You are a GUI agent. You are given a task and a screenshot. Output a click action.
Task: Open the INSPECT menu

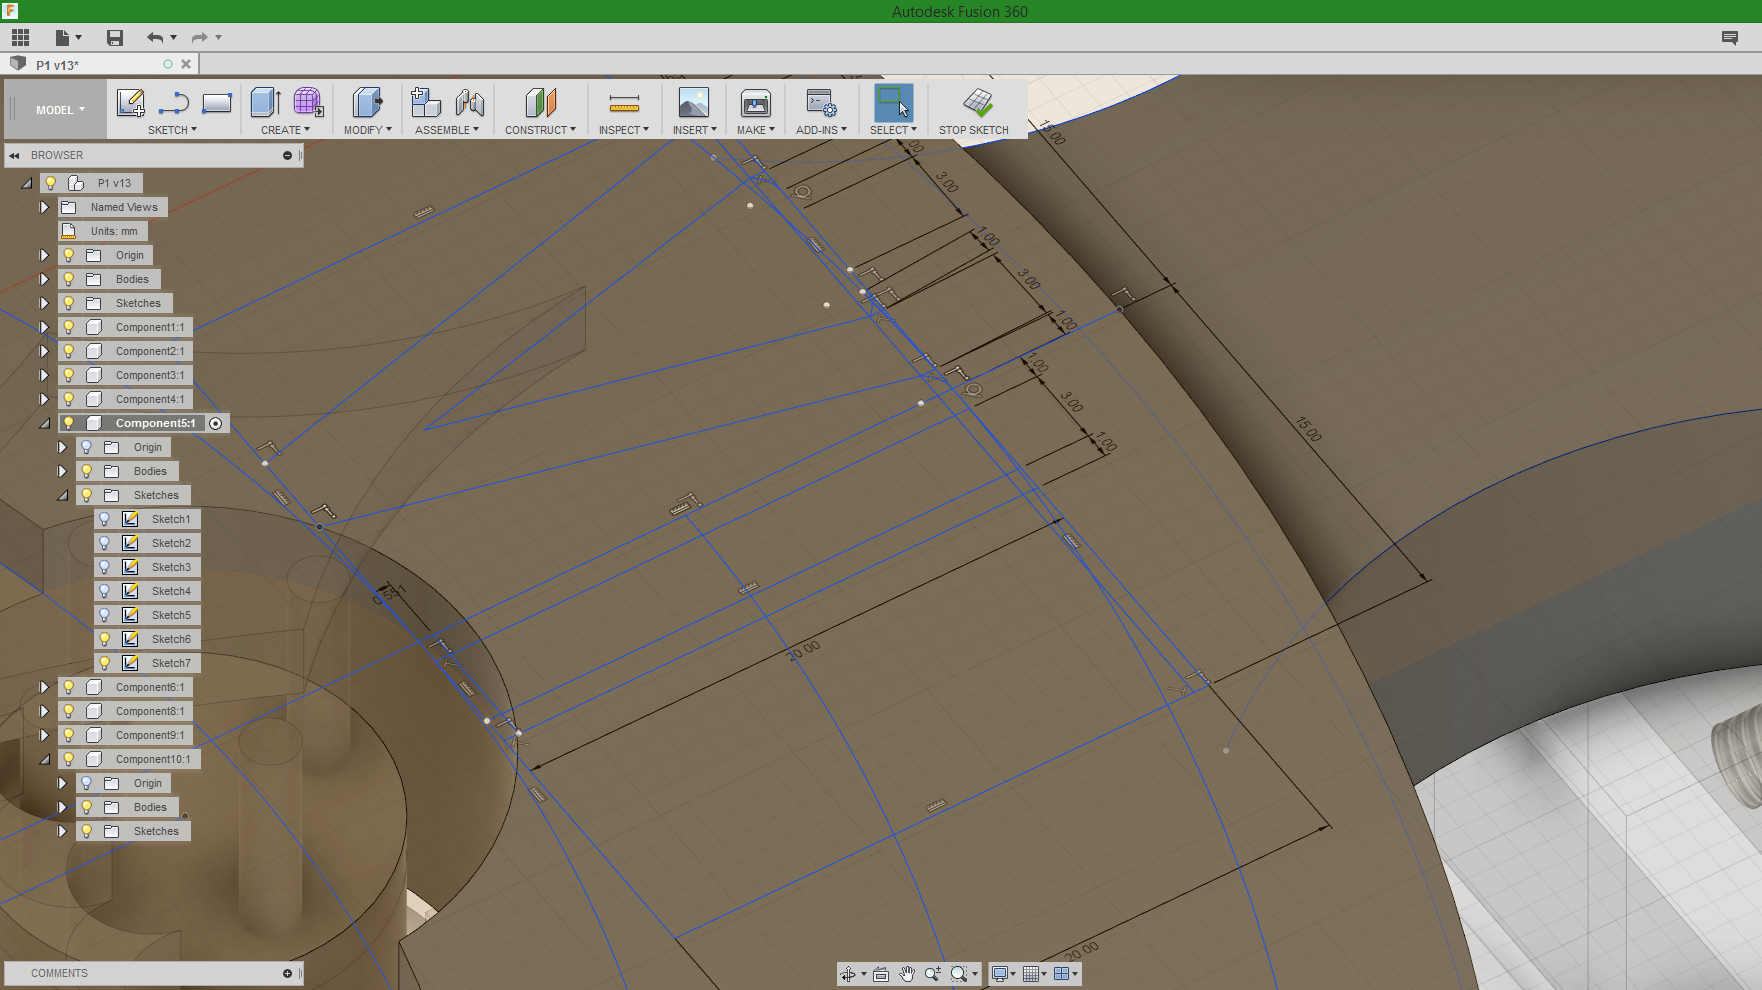624,130
